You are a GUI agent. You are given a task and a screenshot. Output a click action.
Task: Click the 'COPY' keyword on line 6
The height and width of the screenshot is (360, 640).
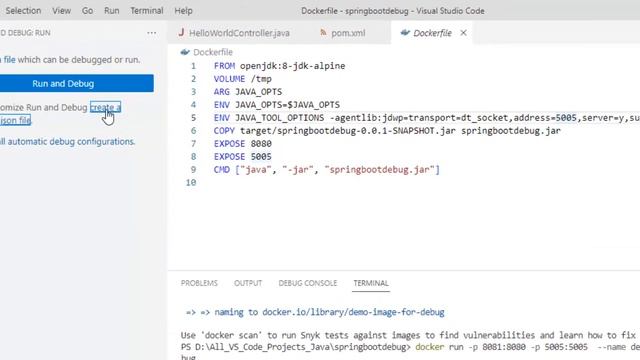(224, 131)
